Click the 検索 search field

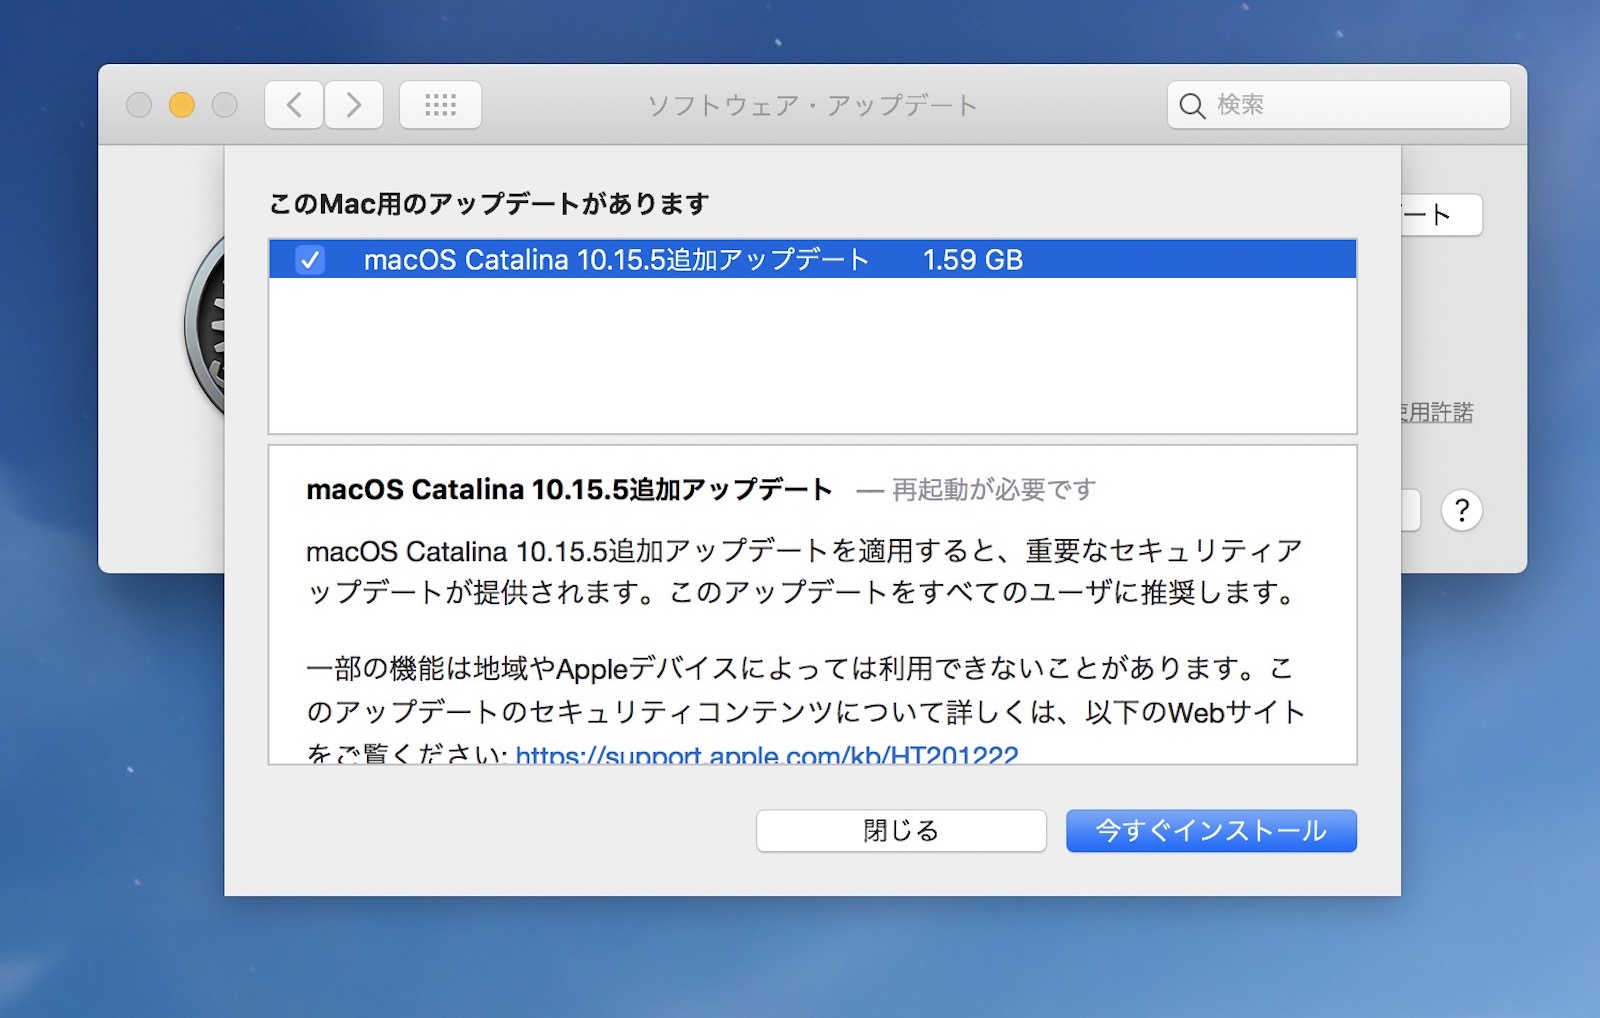point(1338,105)
